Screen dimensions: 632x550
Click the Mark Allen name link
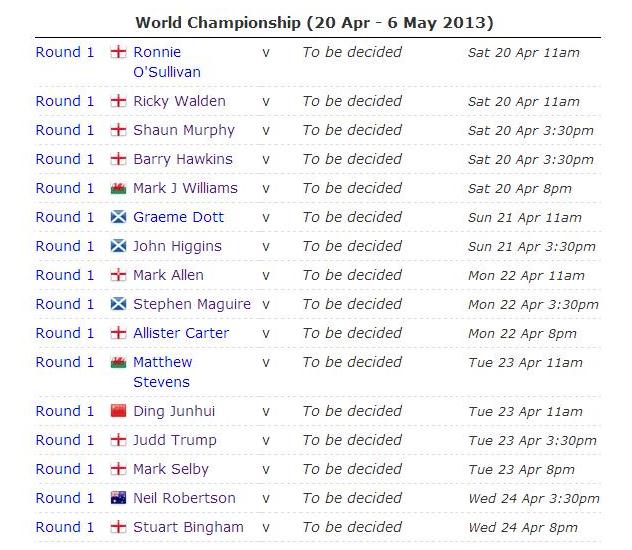pyautogui.click(x=168, y=275)
